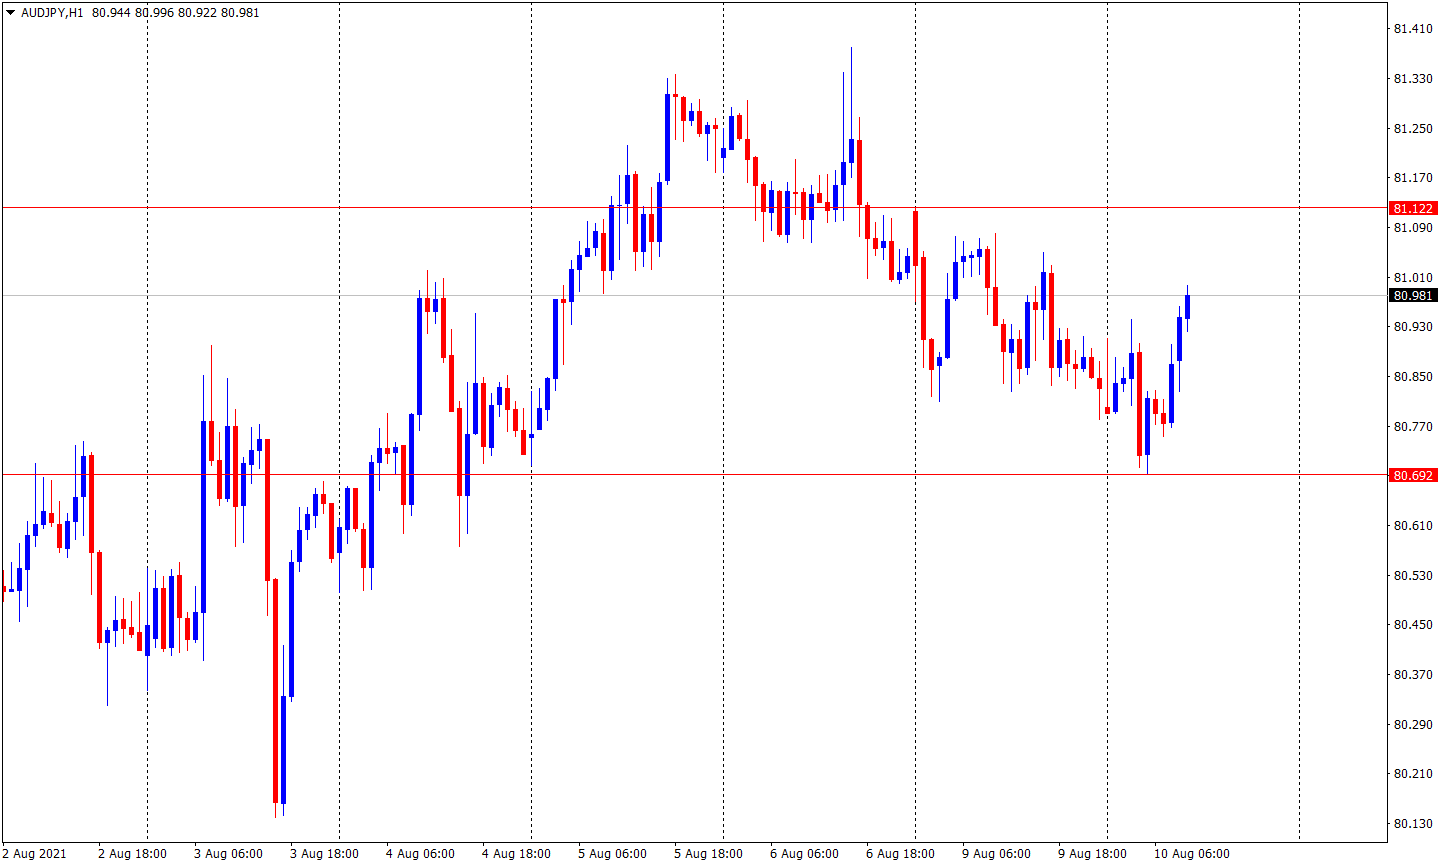
Task: Click the 80.850 price axis label
Action: tap(1413, 377)
